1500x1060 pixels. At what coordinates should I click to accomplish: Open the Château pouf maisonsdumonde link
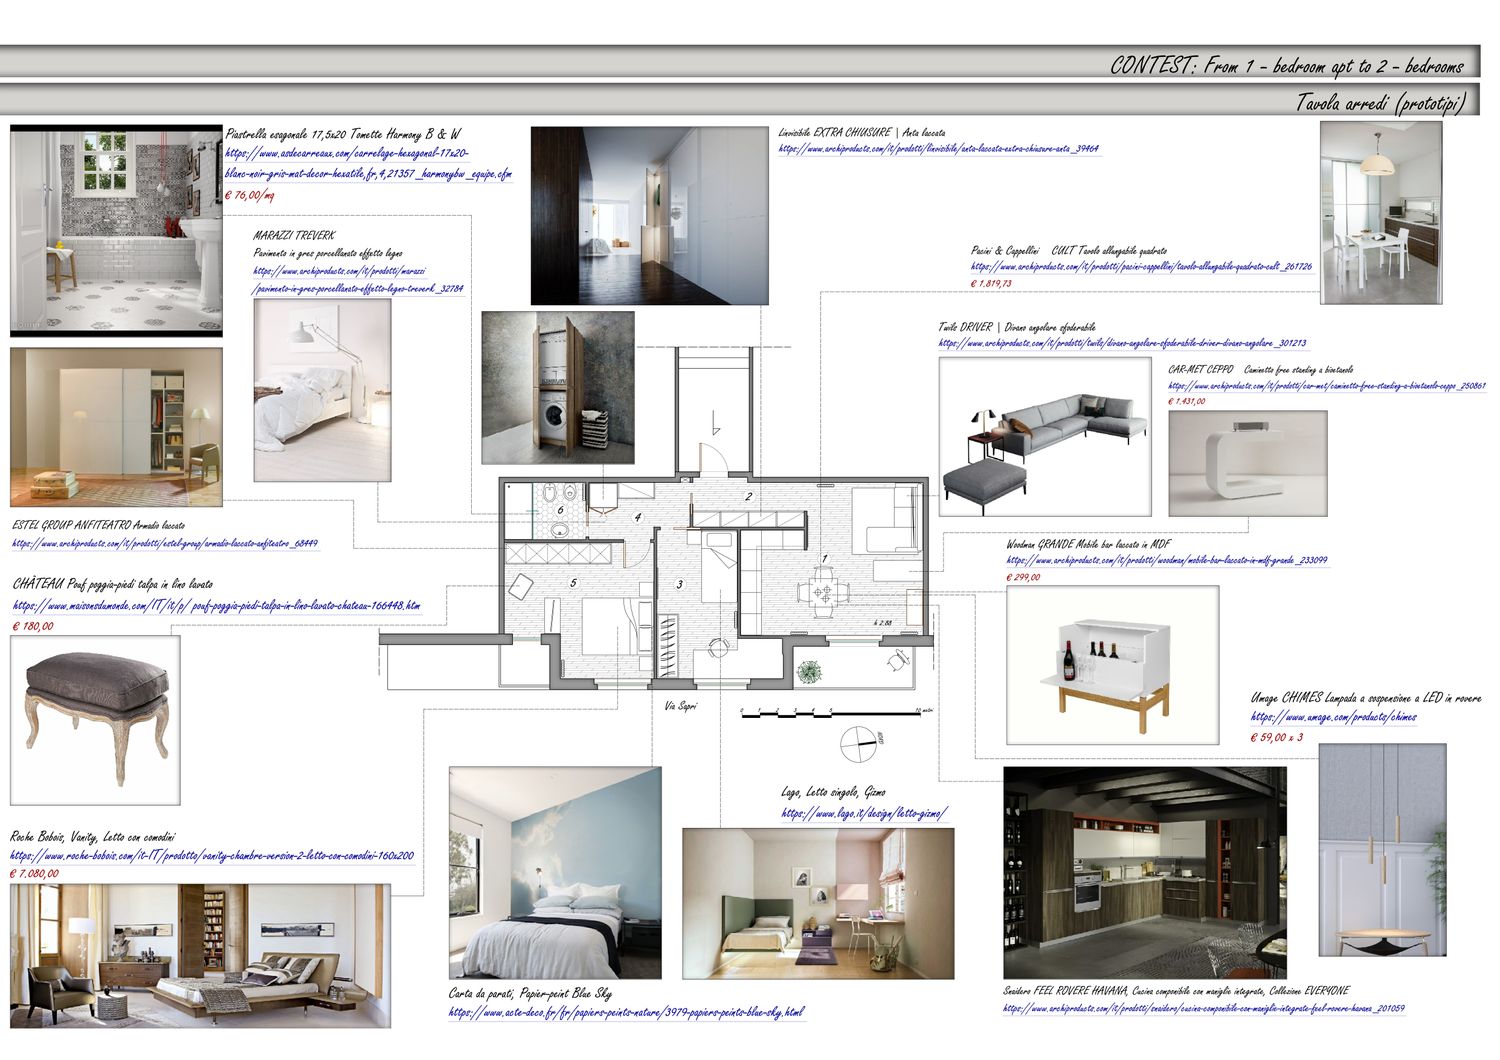pyautogui.click(x=216, y=606)
